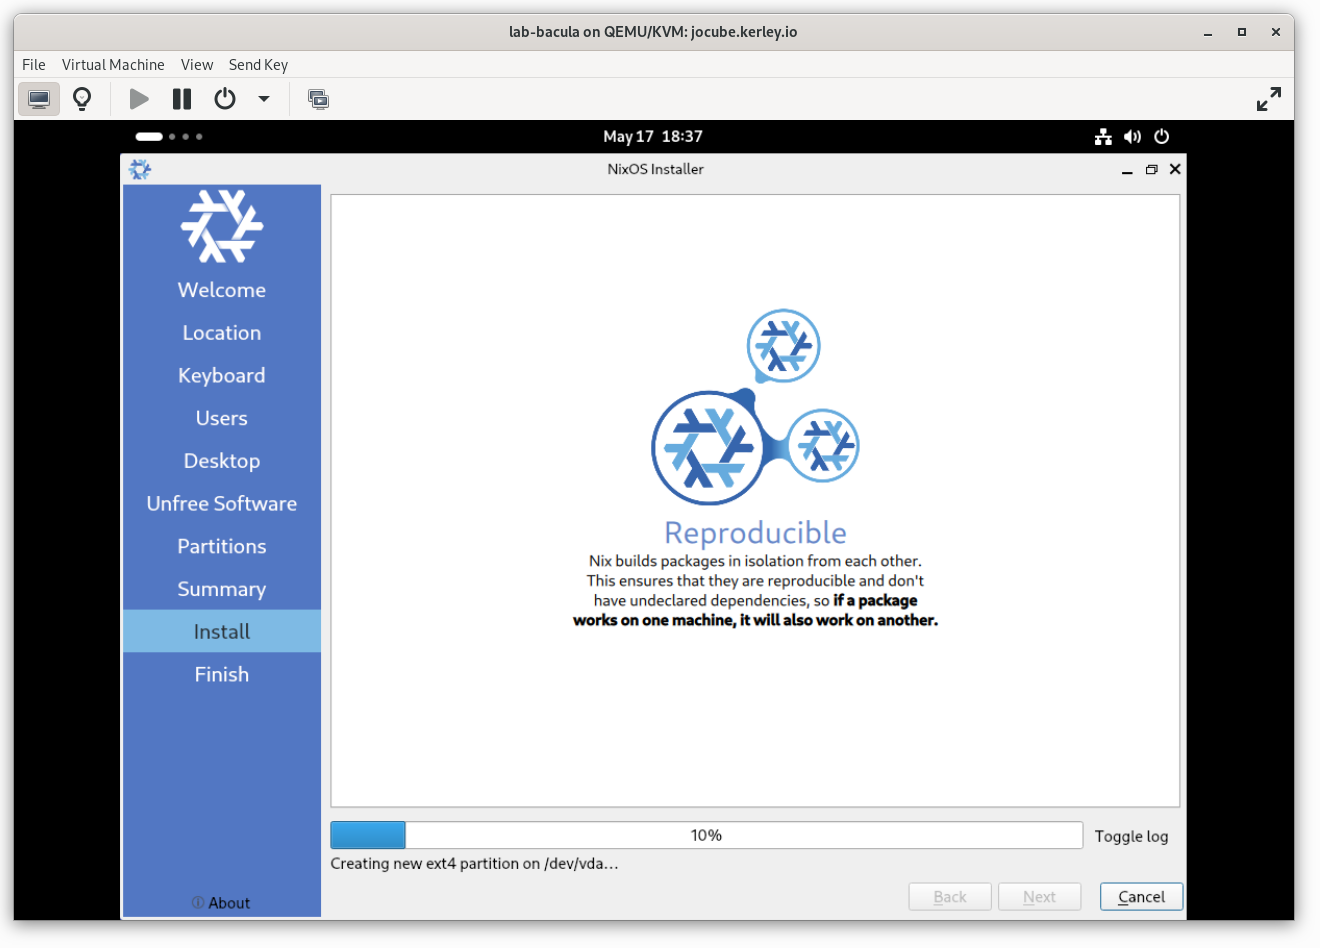Toggle log view

pyautogui.click(x=1131, y=836)
